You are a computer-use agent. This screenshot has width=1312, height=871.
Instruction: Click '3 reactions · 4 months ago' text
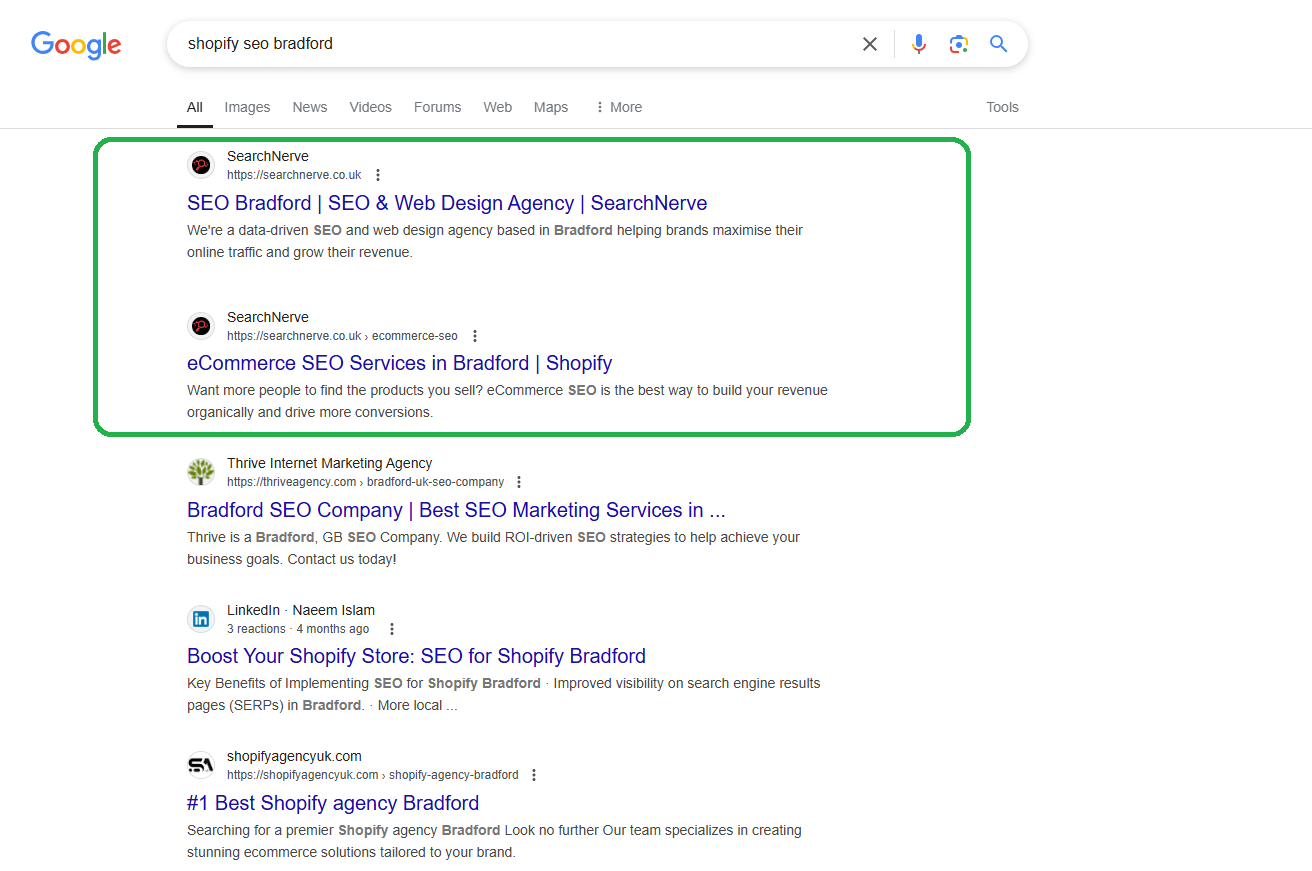[x=298, y=629]
